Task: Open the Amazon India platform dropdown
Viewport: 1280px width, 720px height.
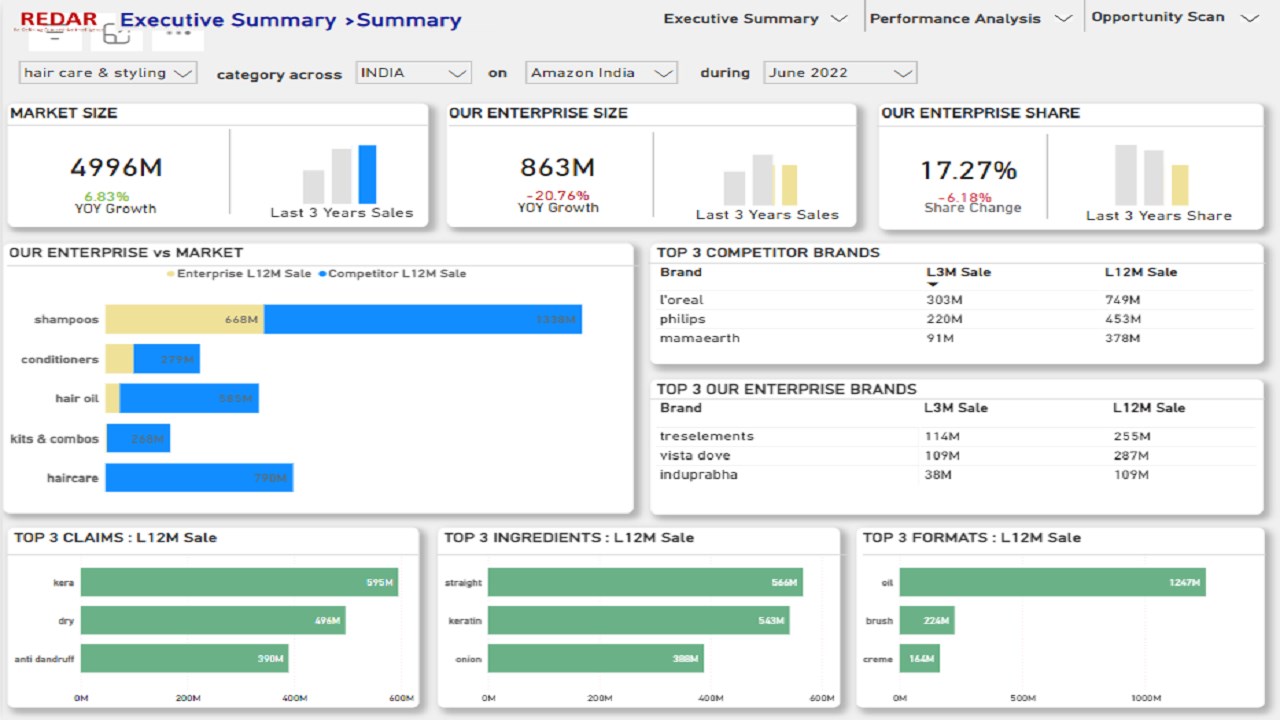Action: click(x=601, y=73)
